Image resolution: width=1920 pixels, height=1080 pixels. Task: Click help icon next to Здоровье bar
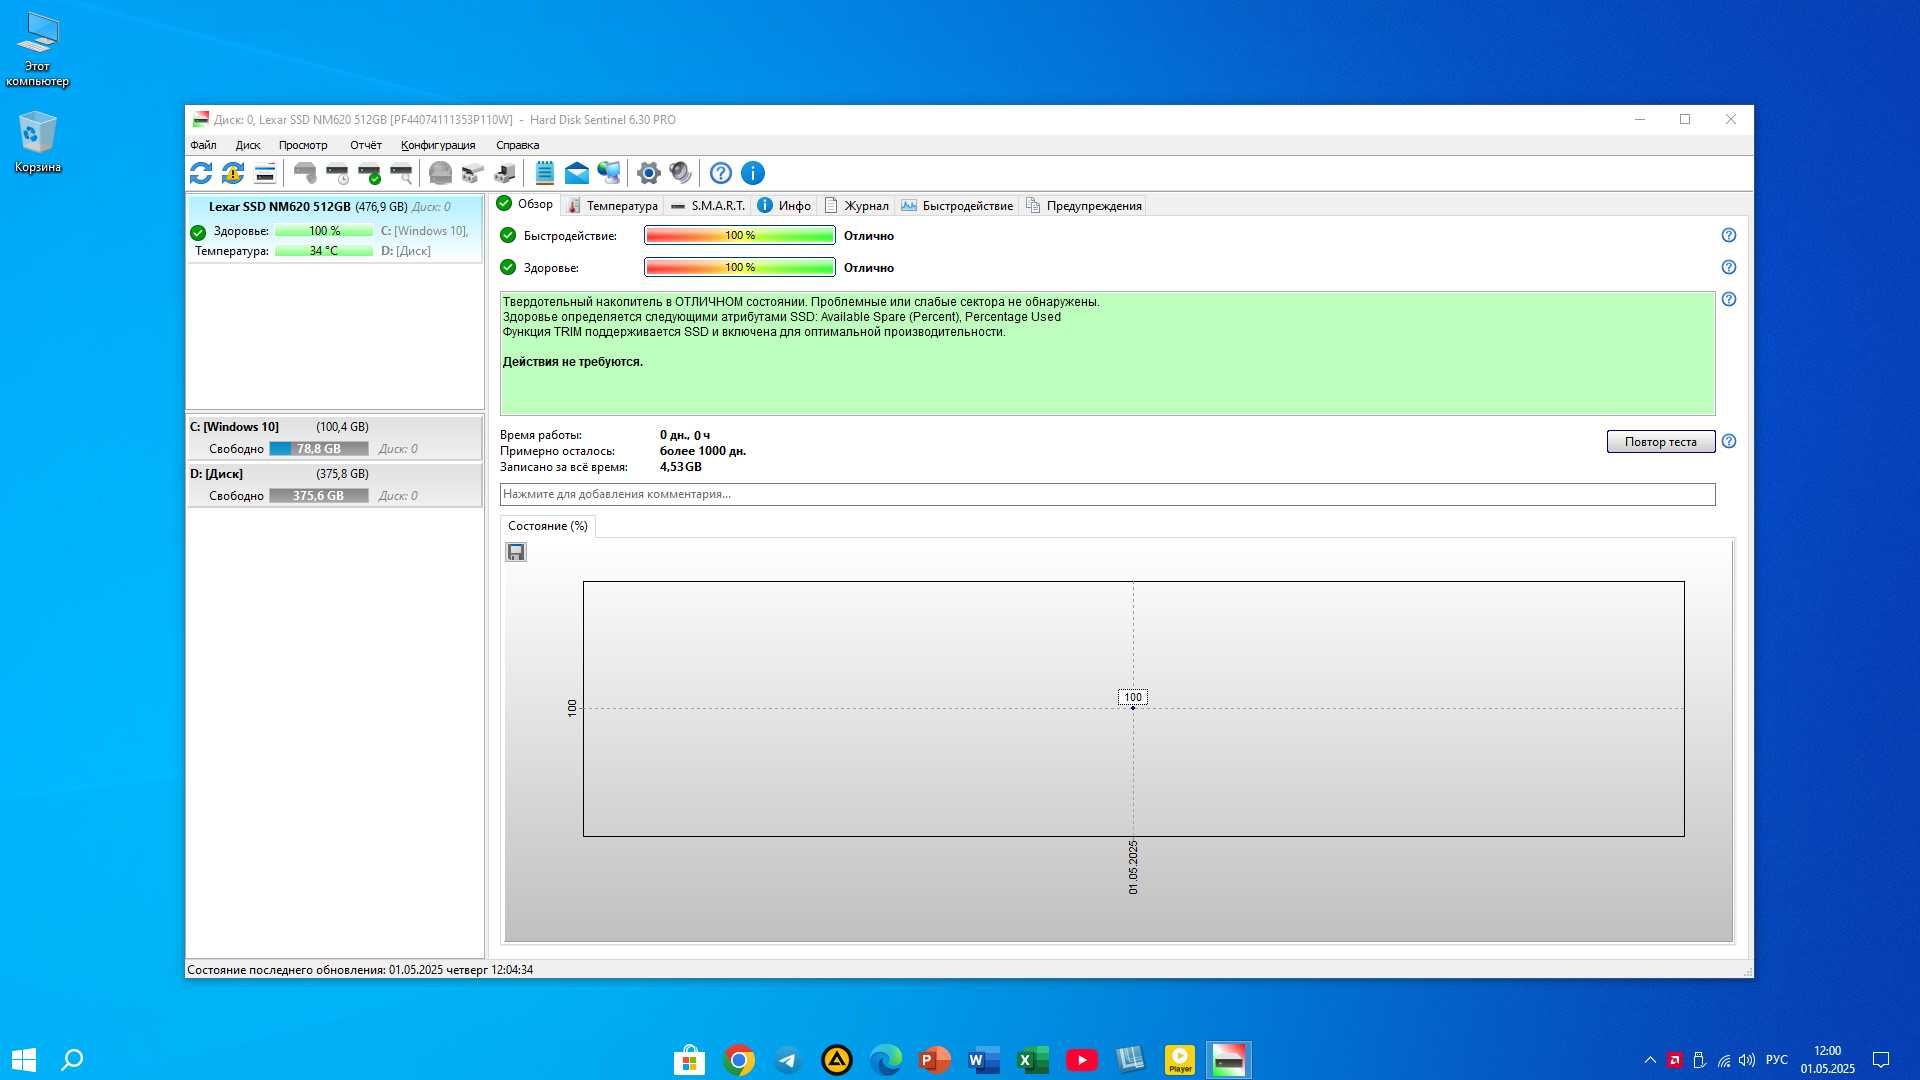1729,268
